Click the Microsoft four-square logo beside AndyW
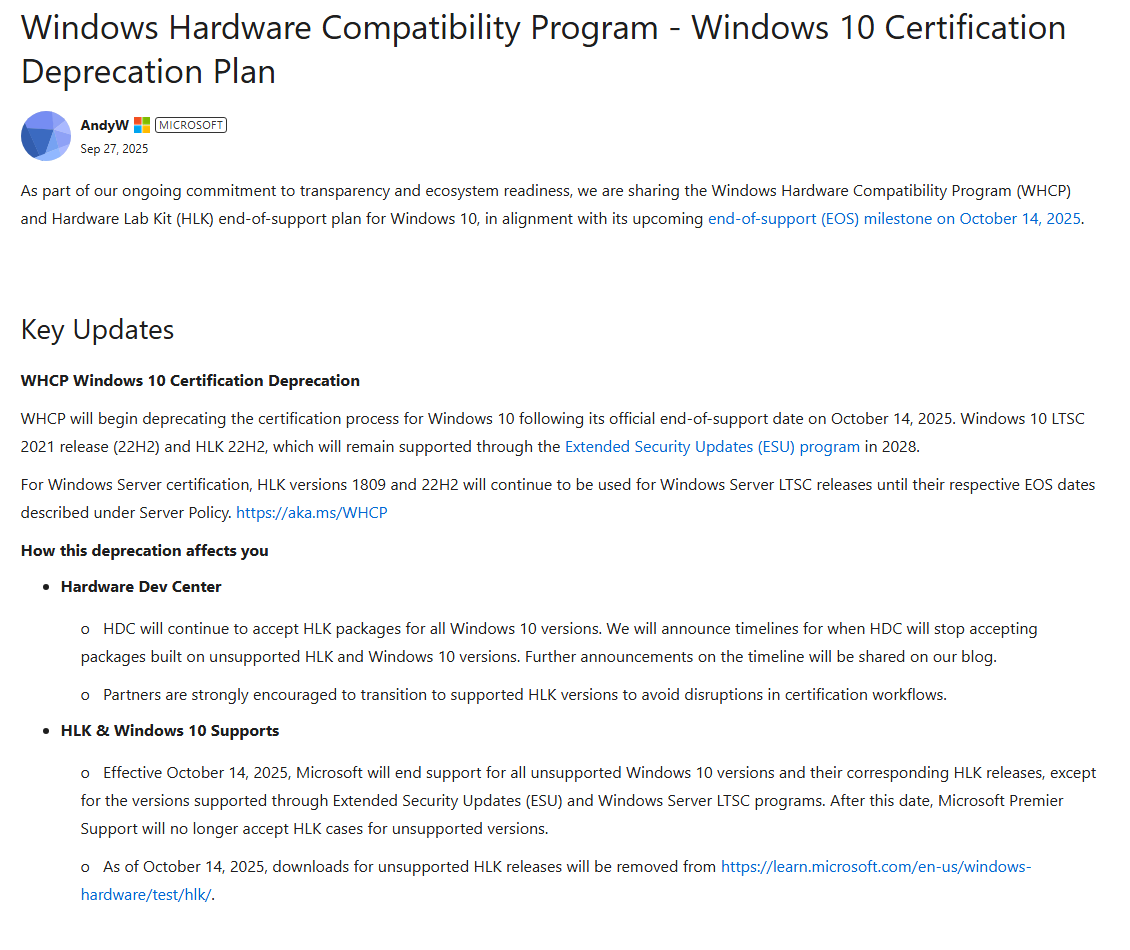 (142, 125)
